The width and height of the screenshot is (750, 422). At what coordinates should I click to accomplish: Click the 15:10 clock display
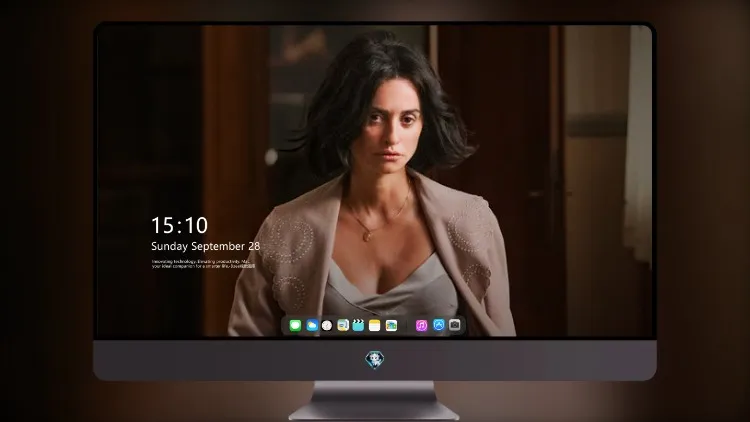point(179,225)
